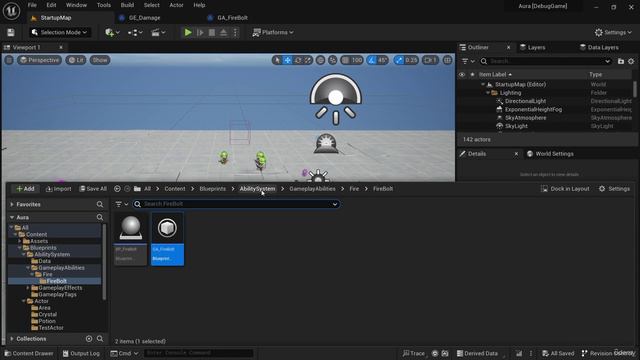Toggle visibility column eye icon in Outliner
Viewport: 640px width, 360px height.
click(x=462, y=75)
